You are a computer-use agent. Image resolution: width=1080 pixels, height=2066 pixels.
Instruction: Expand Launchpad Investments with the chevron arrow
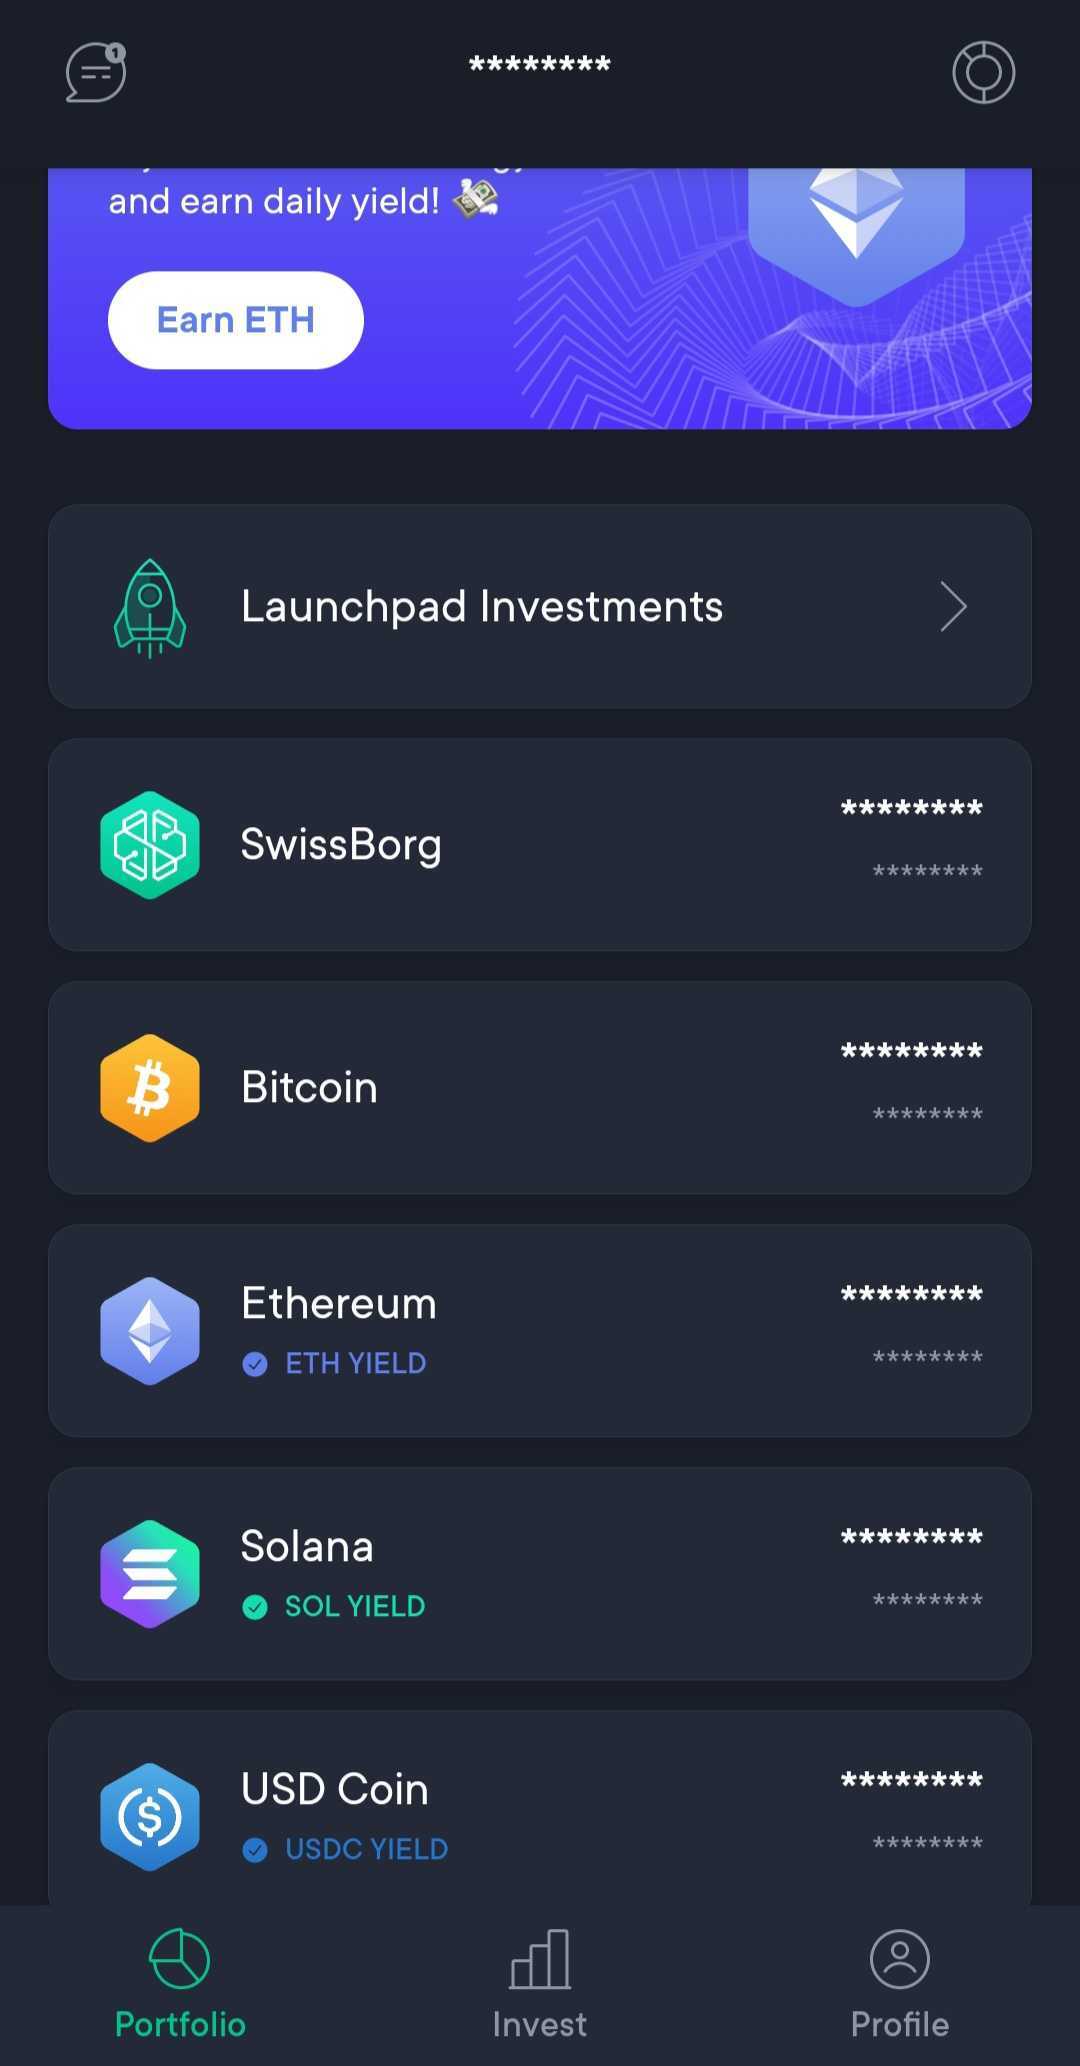953,607
